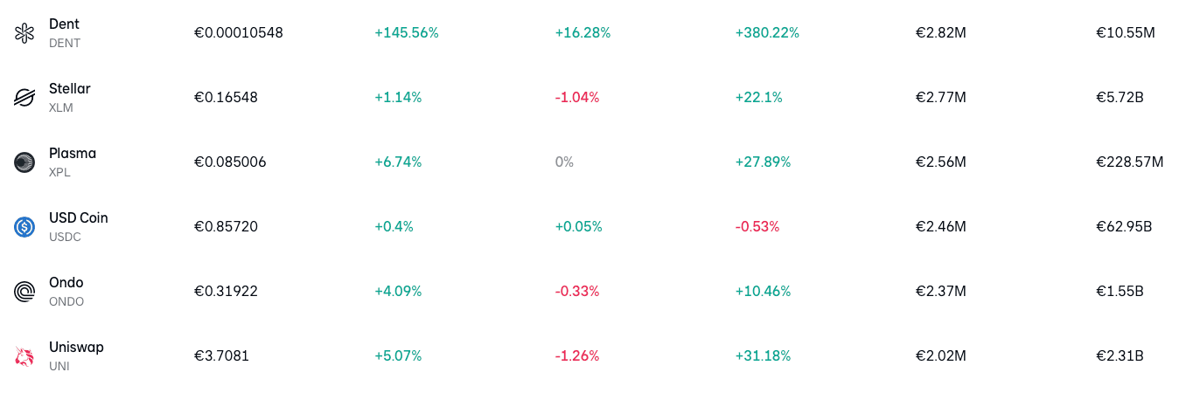The image size is (1200, 393).
Task: Click Dent price €0.00010548
Action: [238, 33]
